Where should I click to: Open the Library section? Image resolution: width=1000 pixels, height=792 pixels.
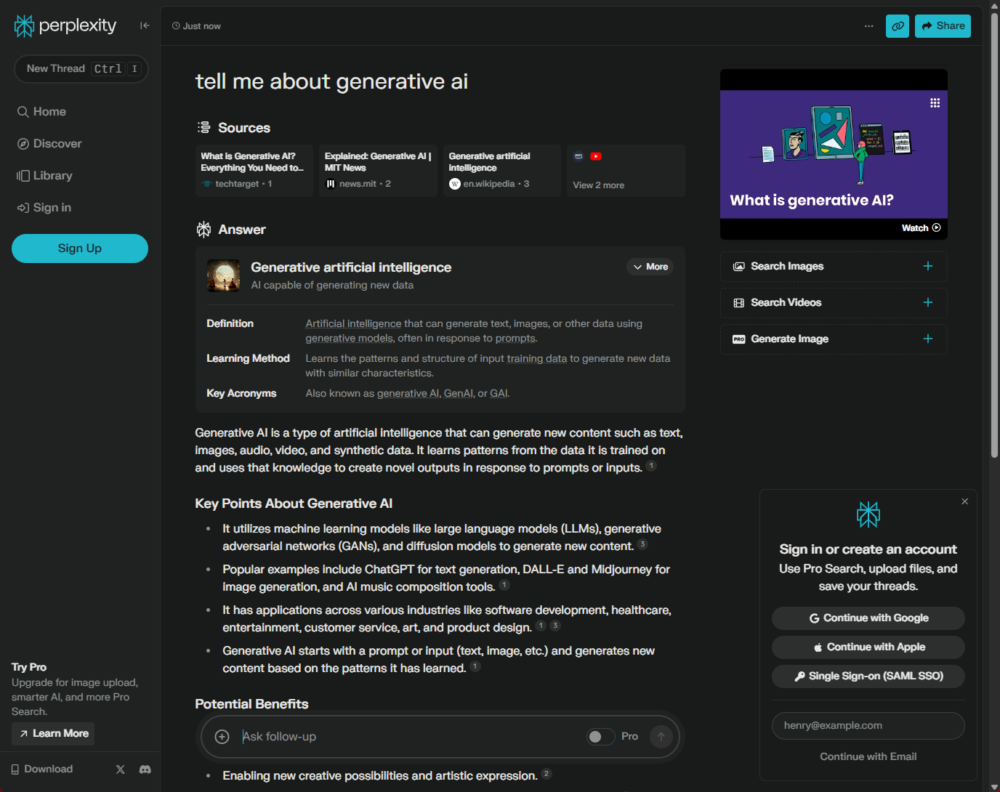[44, 175]
